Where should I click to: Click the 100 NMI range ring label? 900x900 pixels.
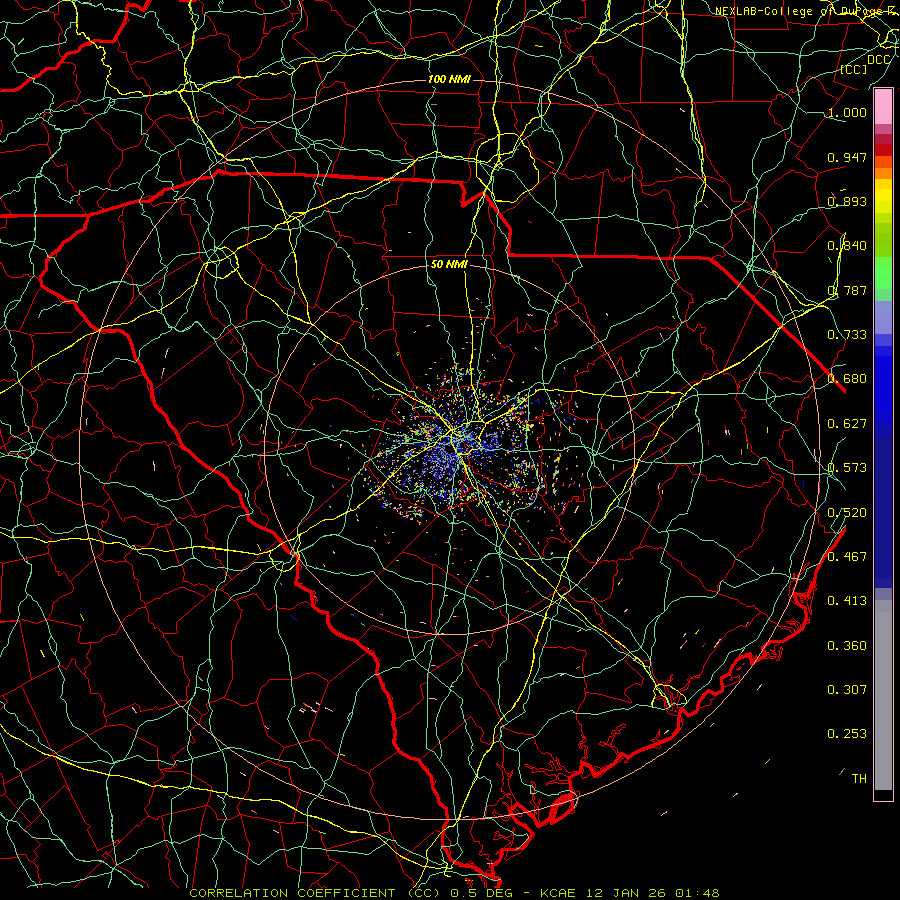coord(449,79)
